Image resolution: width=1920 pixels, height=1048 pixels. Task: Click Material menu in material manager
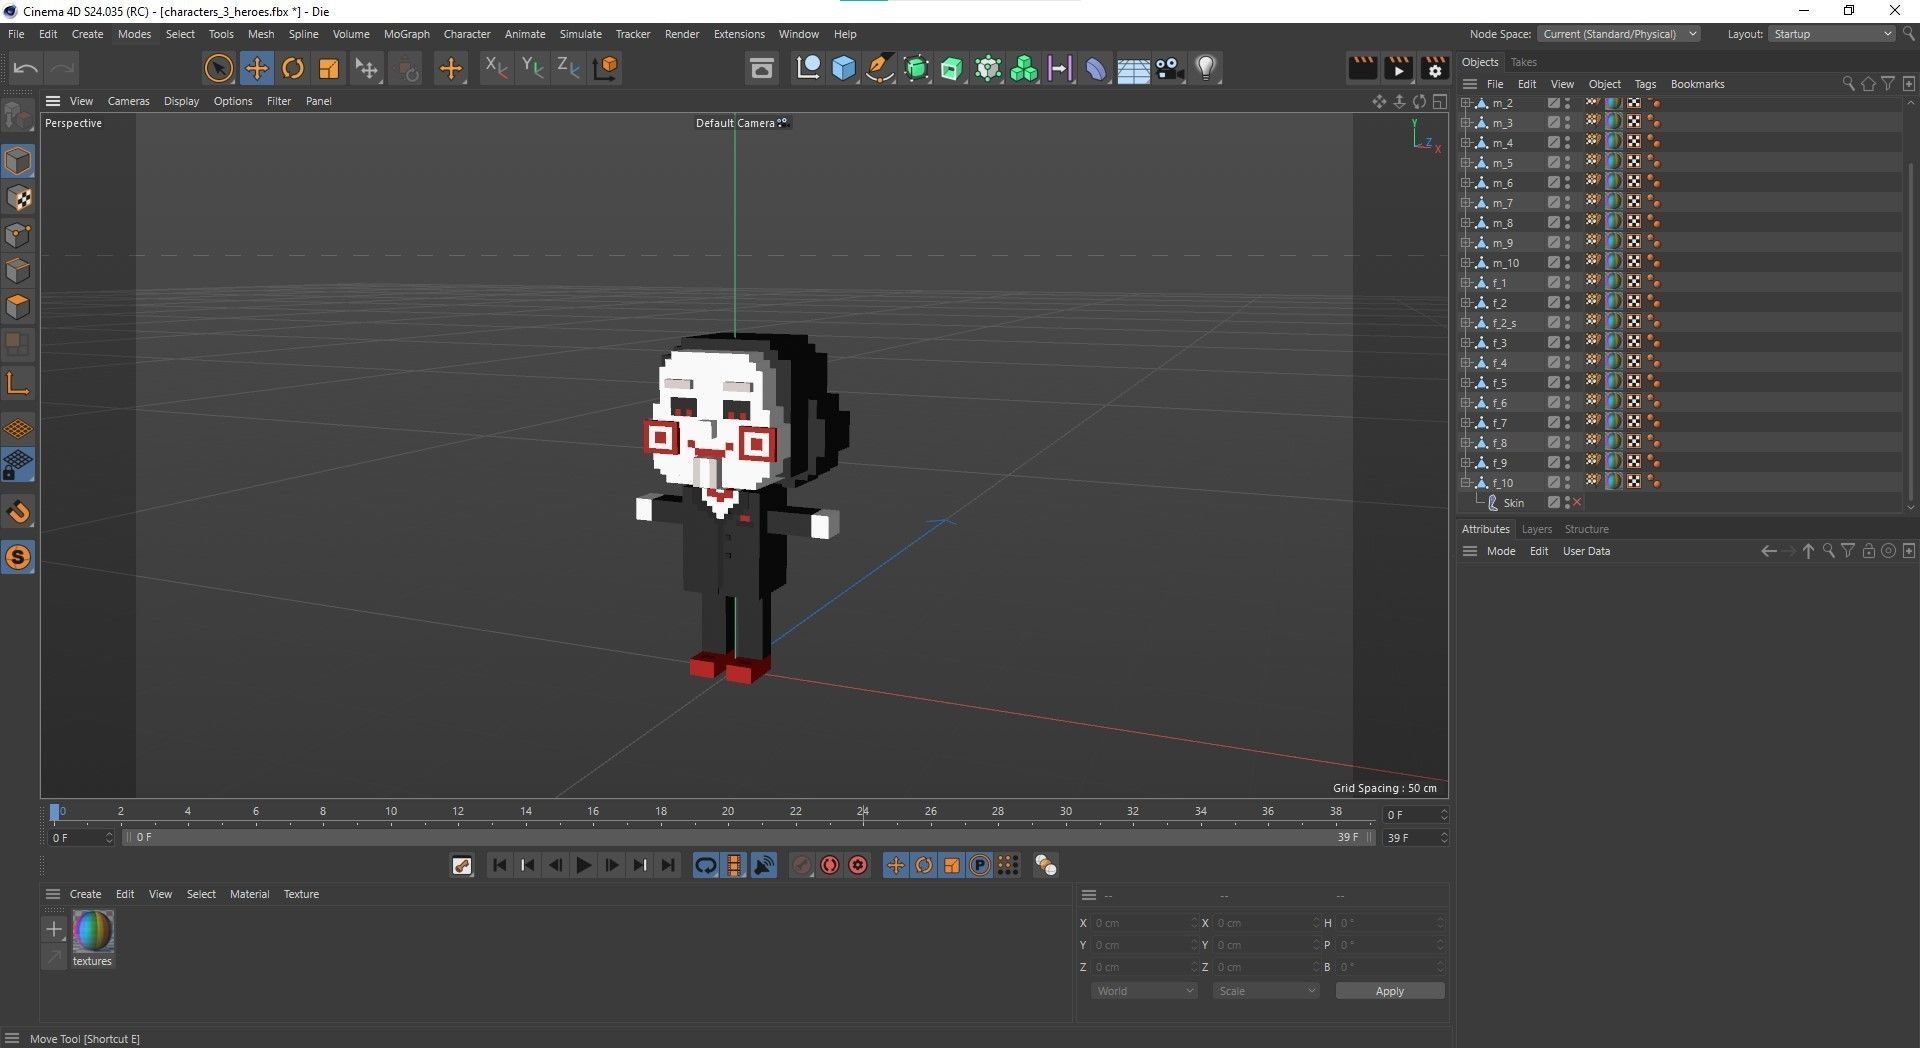click(x=249, y=894)
